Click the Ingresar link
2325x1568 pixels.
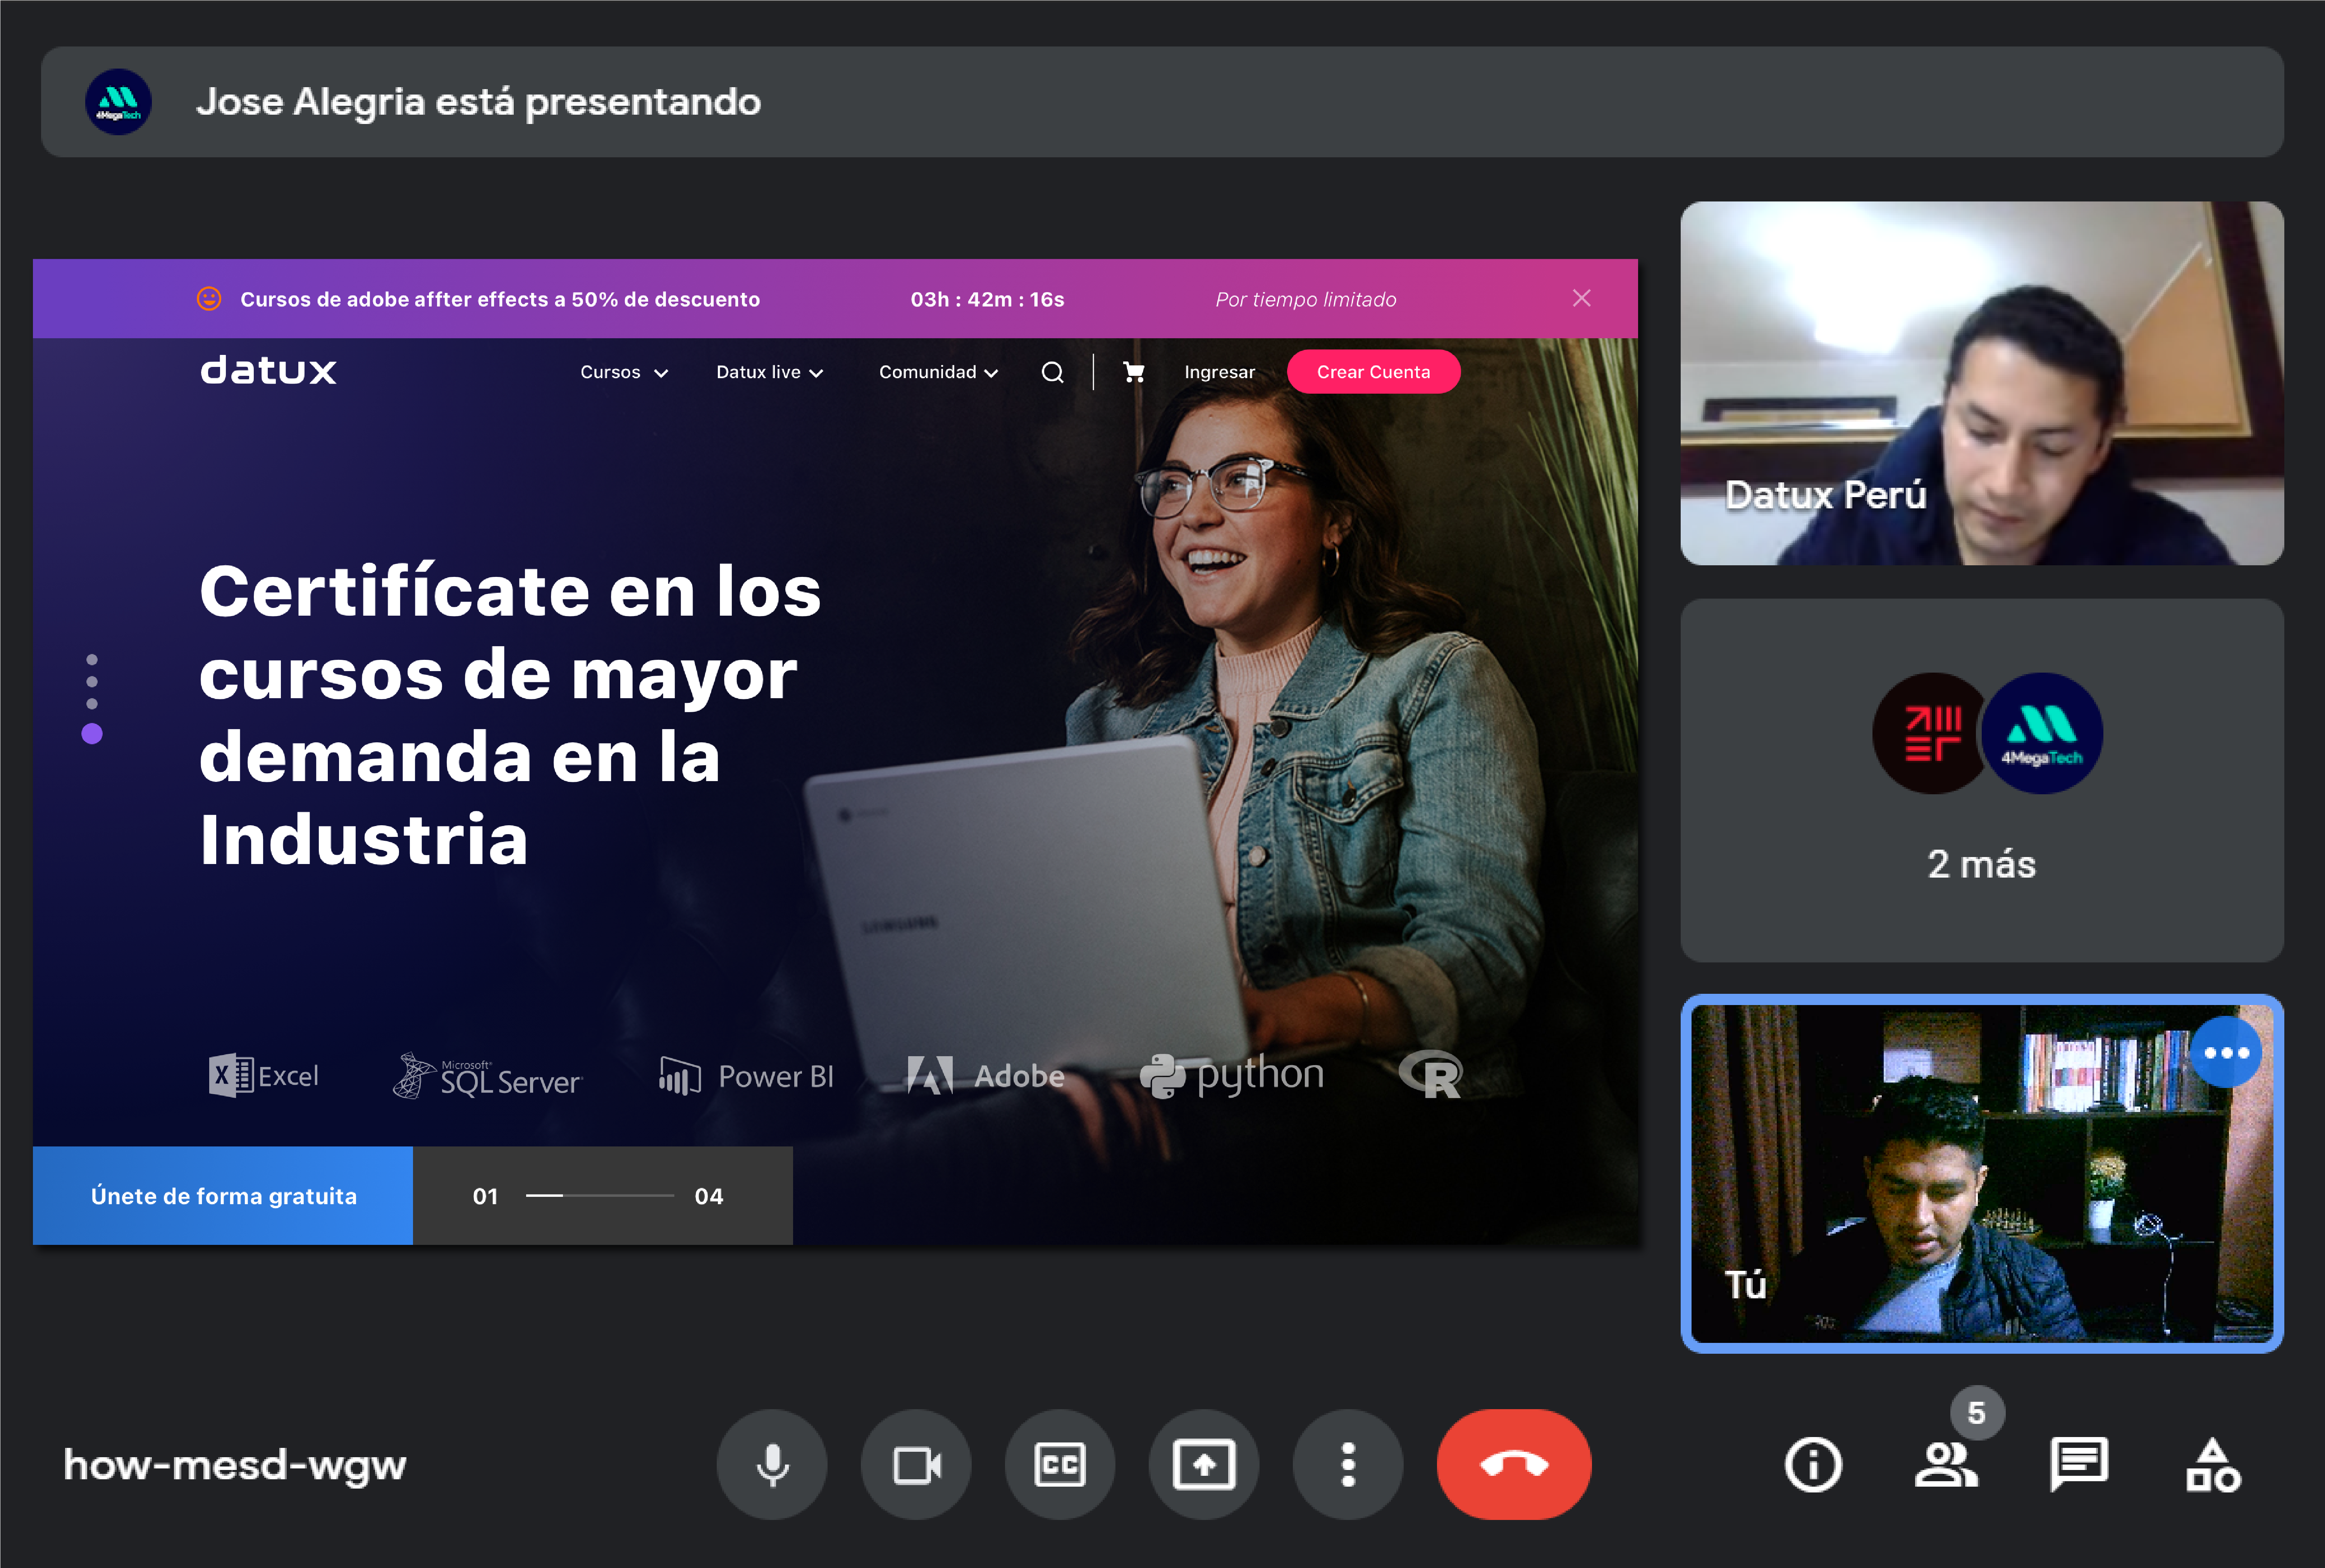pyautogui.click(x=1219, y=372)
